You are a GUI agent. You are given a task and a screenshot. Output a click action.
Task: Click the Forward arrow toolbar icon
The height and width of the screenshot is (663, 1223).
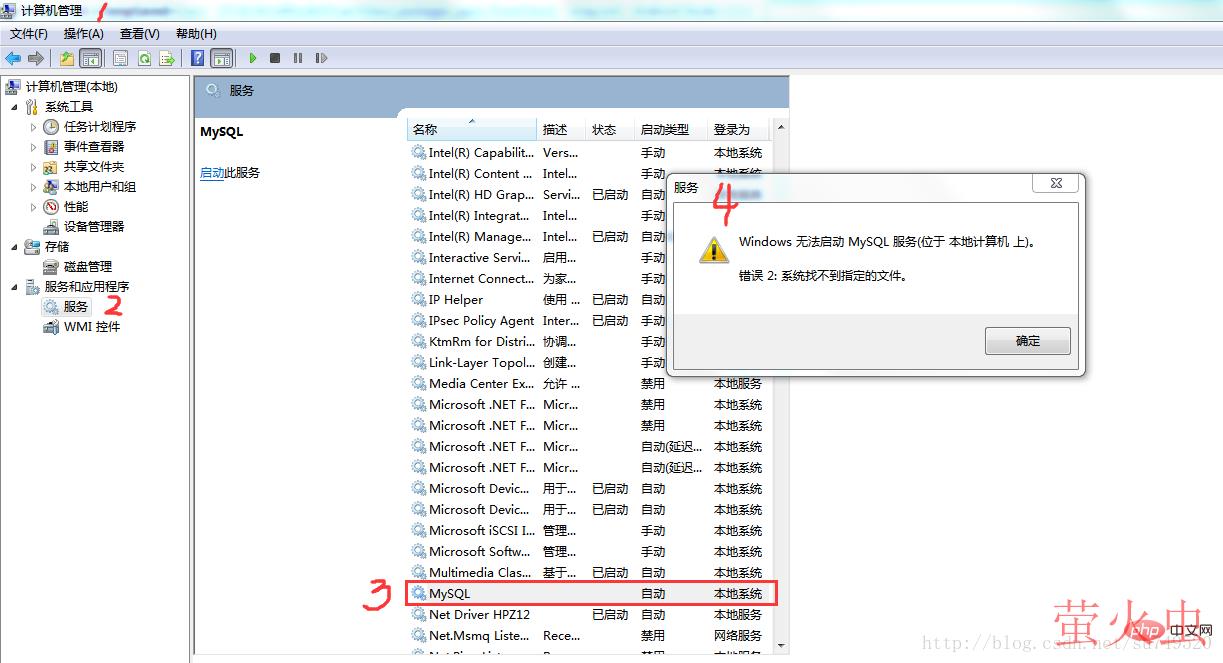click(x=36, y=58)
